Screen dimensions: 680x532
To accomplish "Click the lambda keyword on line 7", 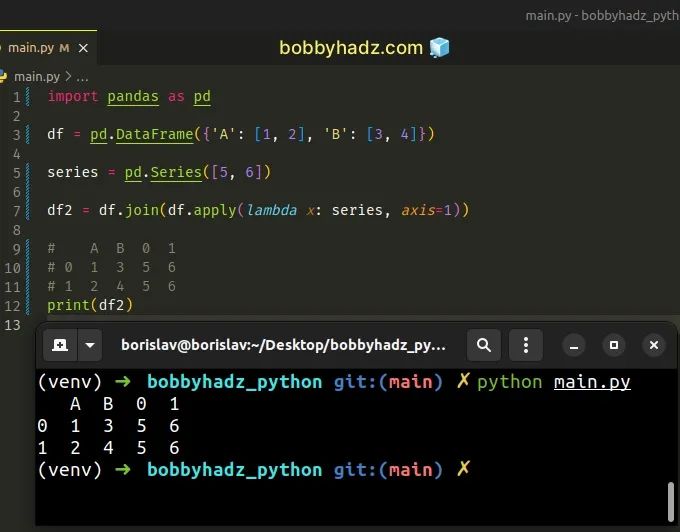I will click(271, 210).
